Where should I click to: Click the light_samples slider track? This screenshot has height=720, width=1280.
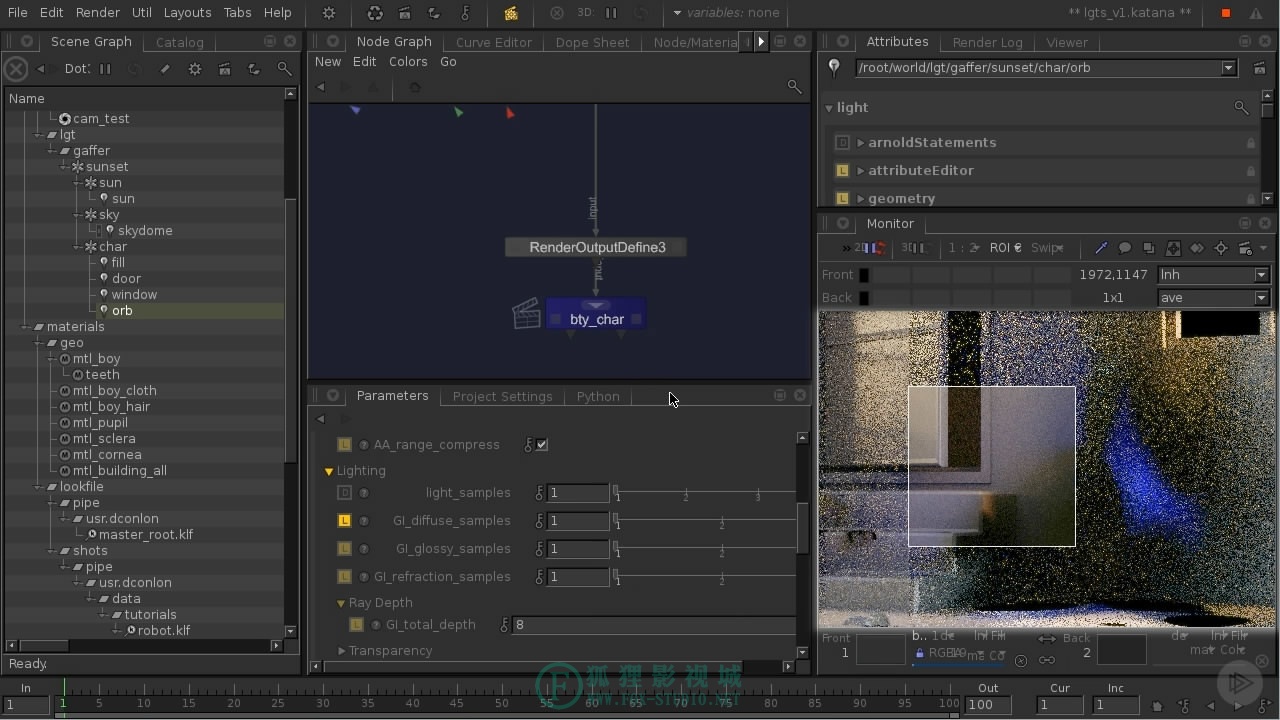704,493
